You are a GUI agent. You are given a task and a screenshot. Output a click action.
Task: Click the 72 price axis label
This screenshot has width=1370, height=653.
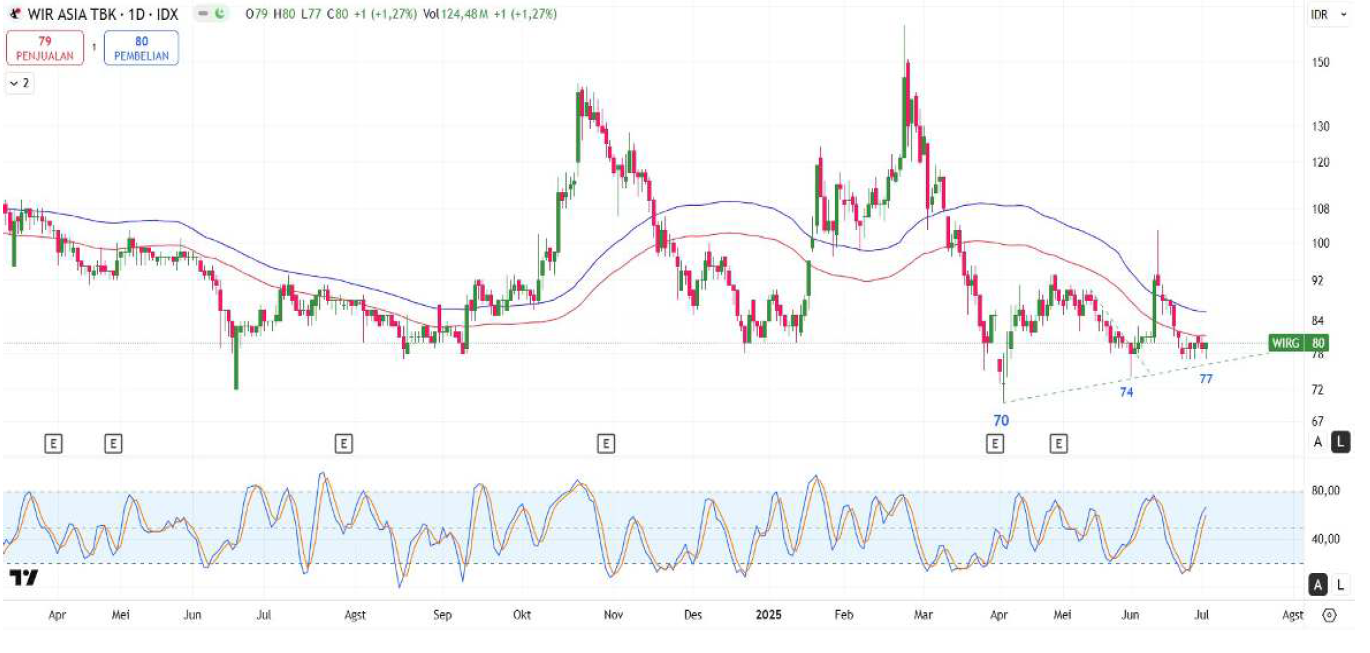1318,389
